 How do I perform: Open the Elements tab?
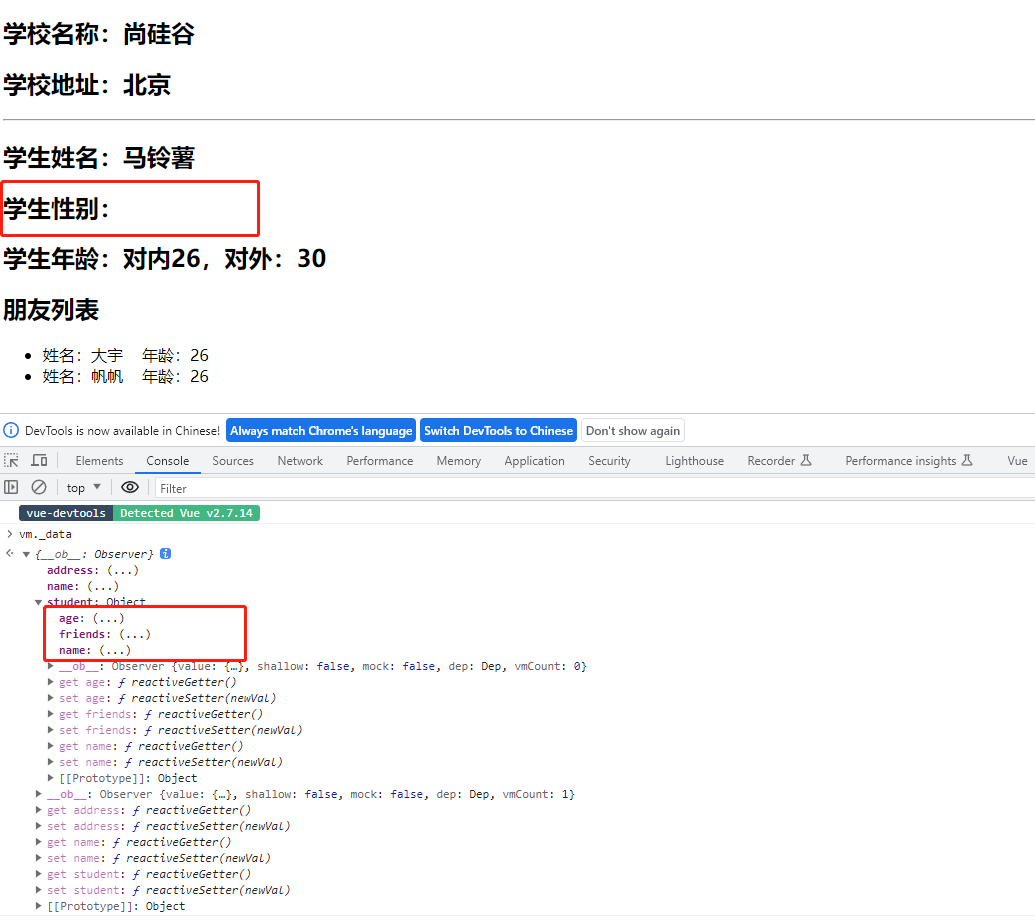(x=99, y=461)
